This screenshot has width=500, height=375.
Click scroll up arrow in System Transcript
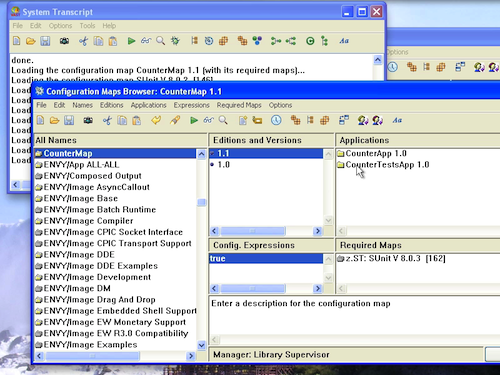pos(377,60)
